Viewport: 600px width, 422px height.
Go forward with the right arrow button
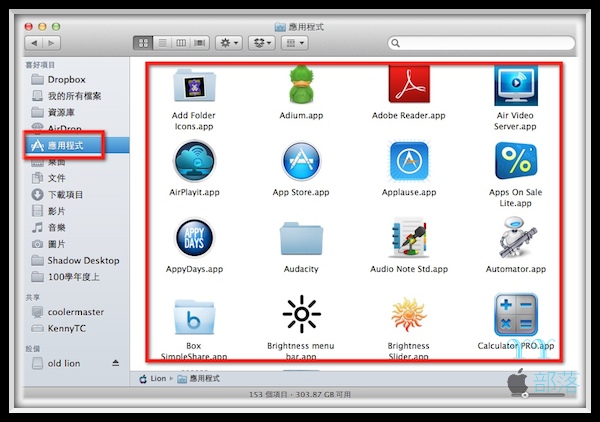coord(51,43)
